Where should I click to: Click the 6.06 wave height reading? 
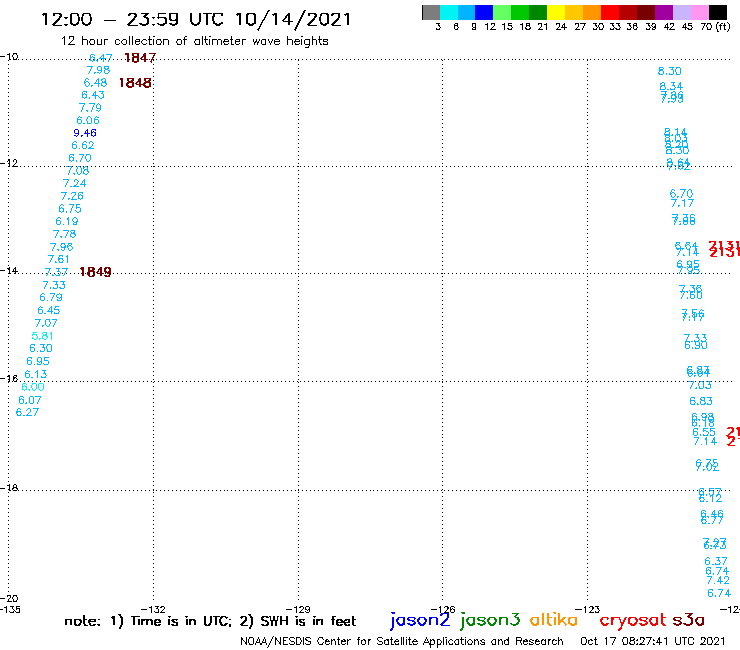(88, 120)
